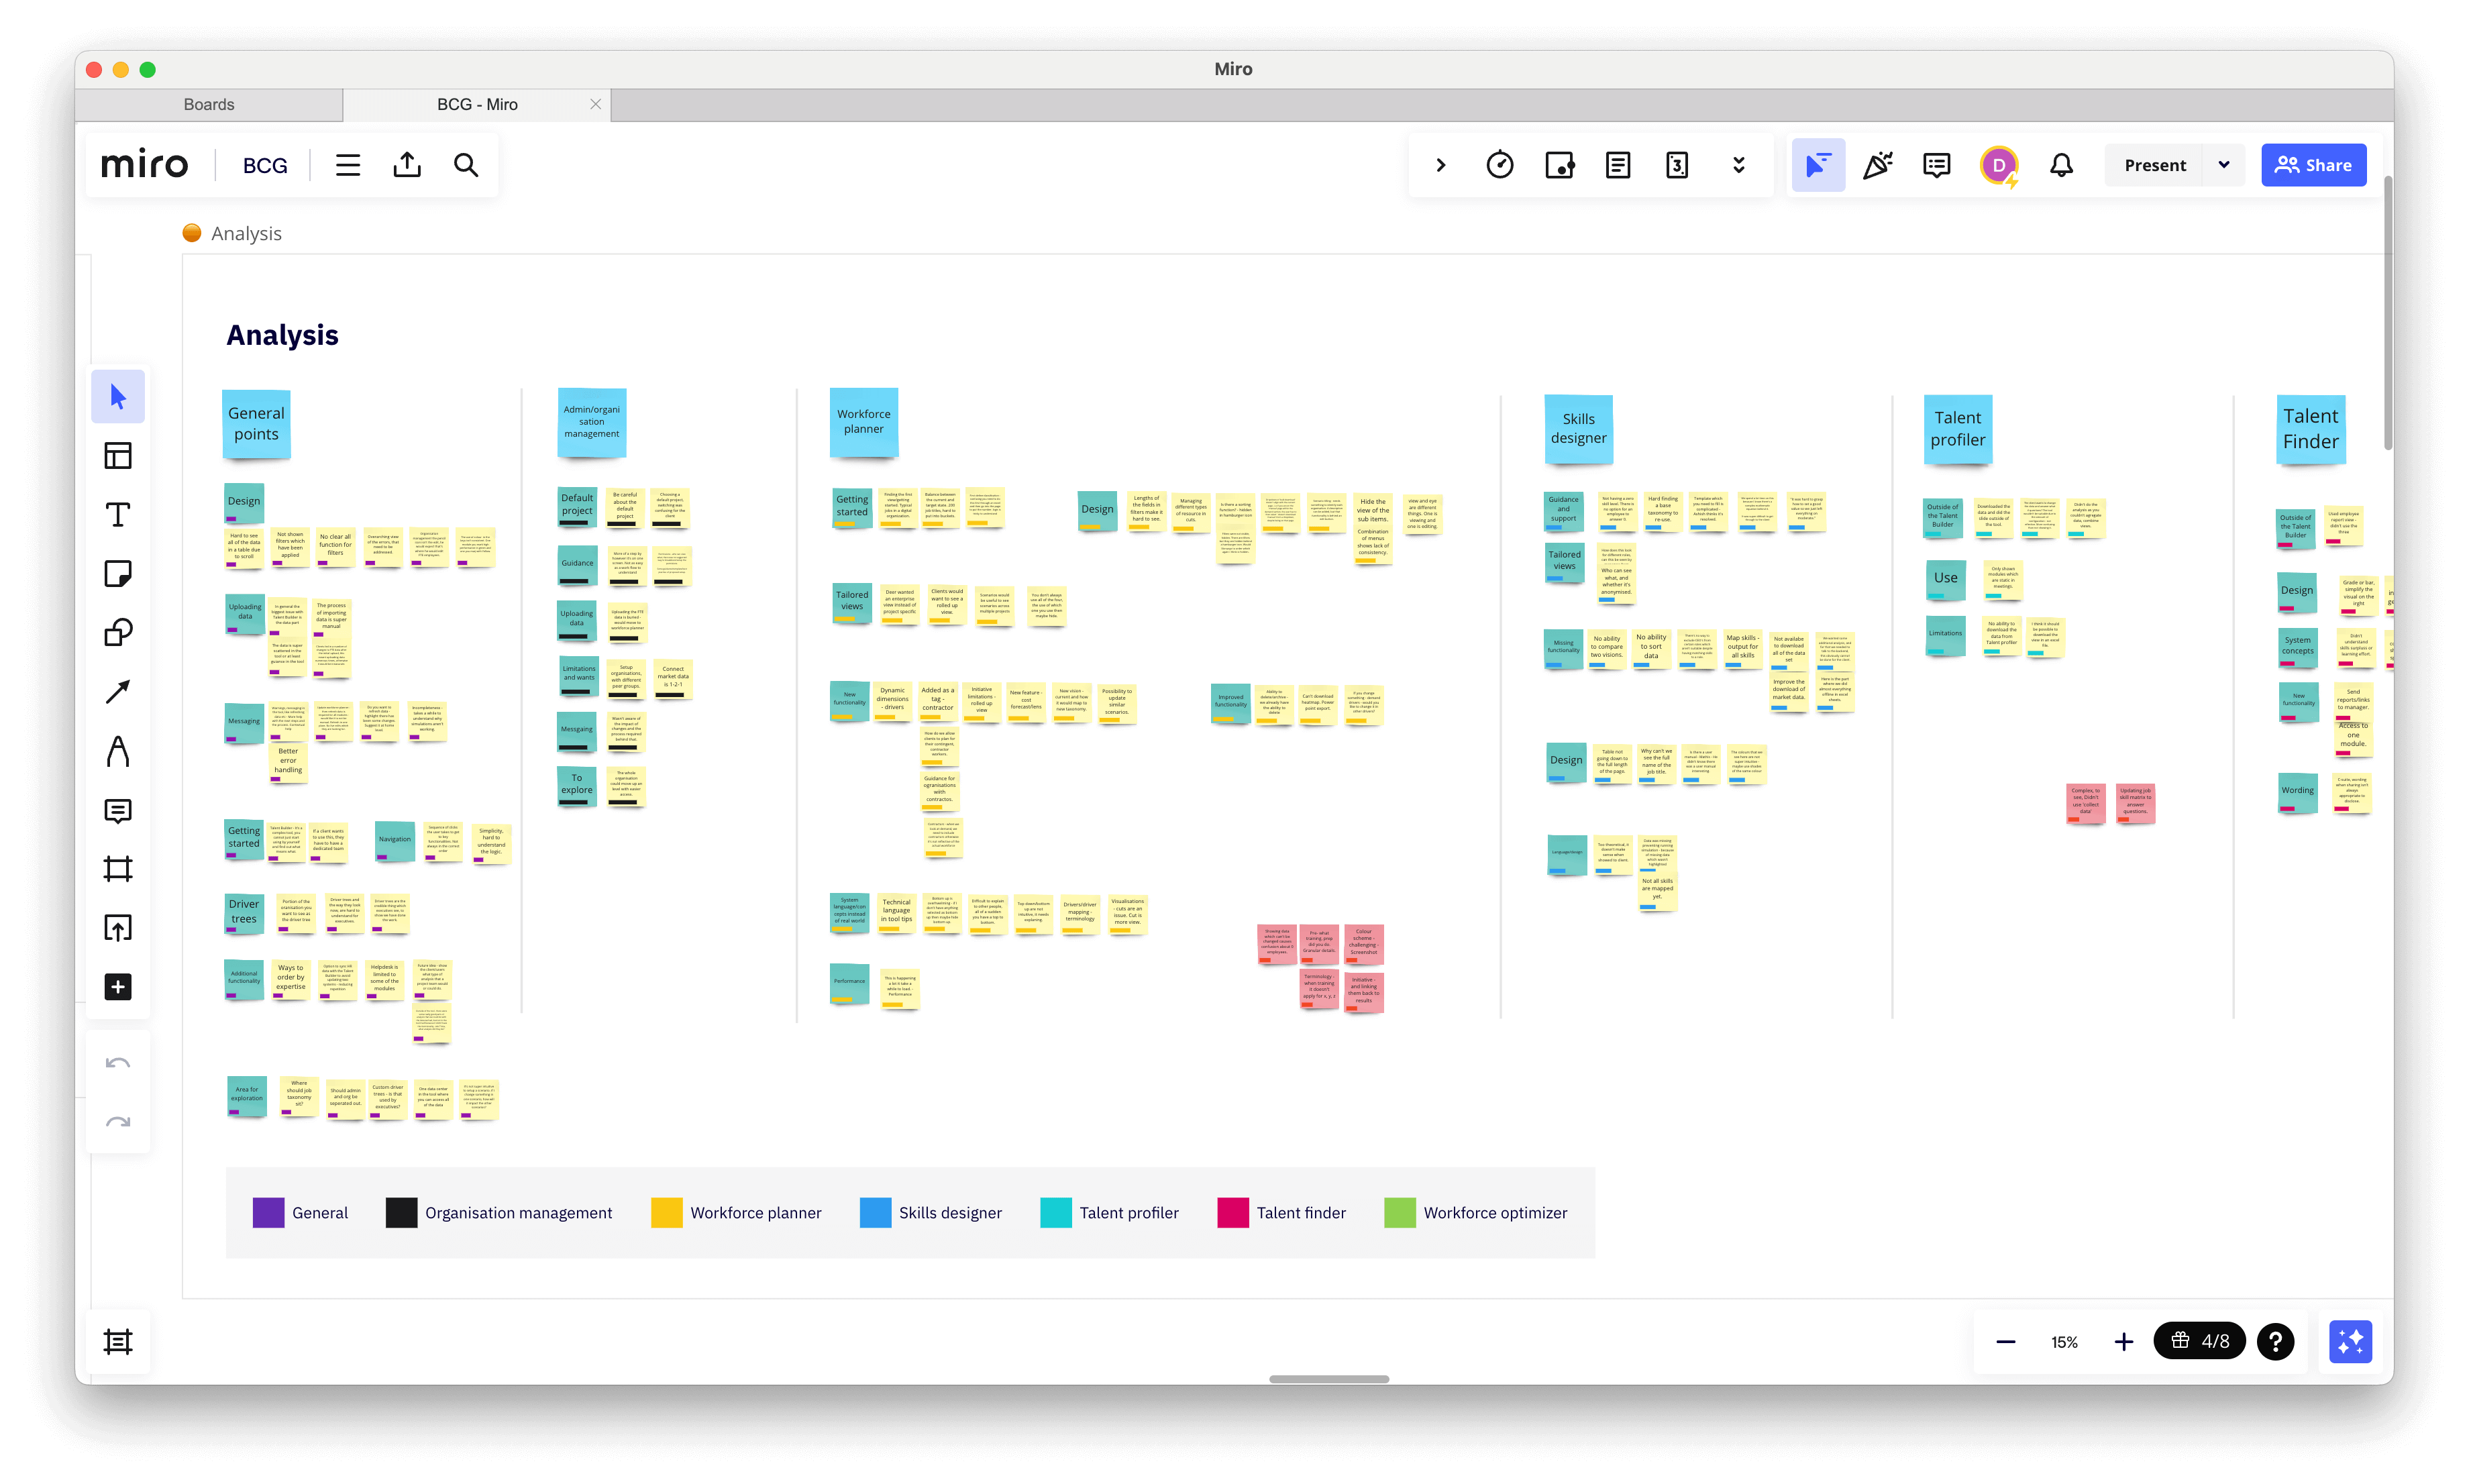
Task: Open the main hamburger menu
Action: [348, 165]
